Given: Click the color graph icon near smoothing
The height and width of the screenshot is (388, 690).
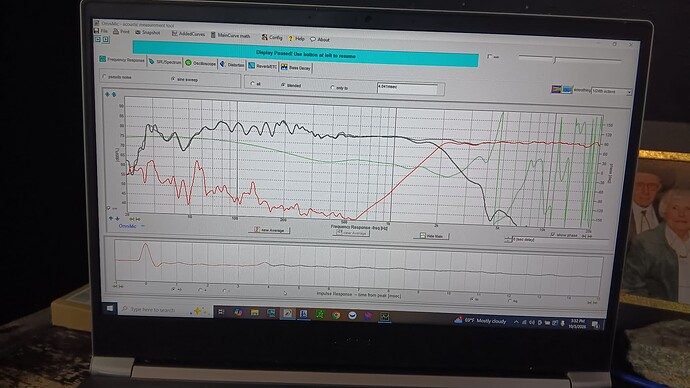Looking at the screenshot, I should (556, 89).
